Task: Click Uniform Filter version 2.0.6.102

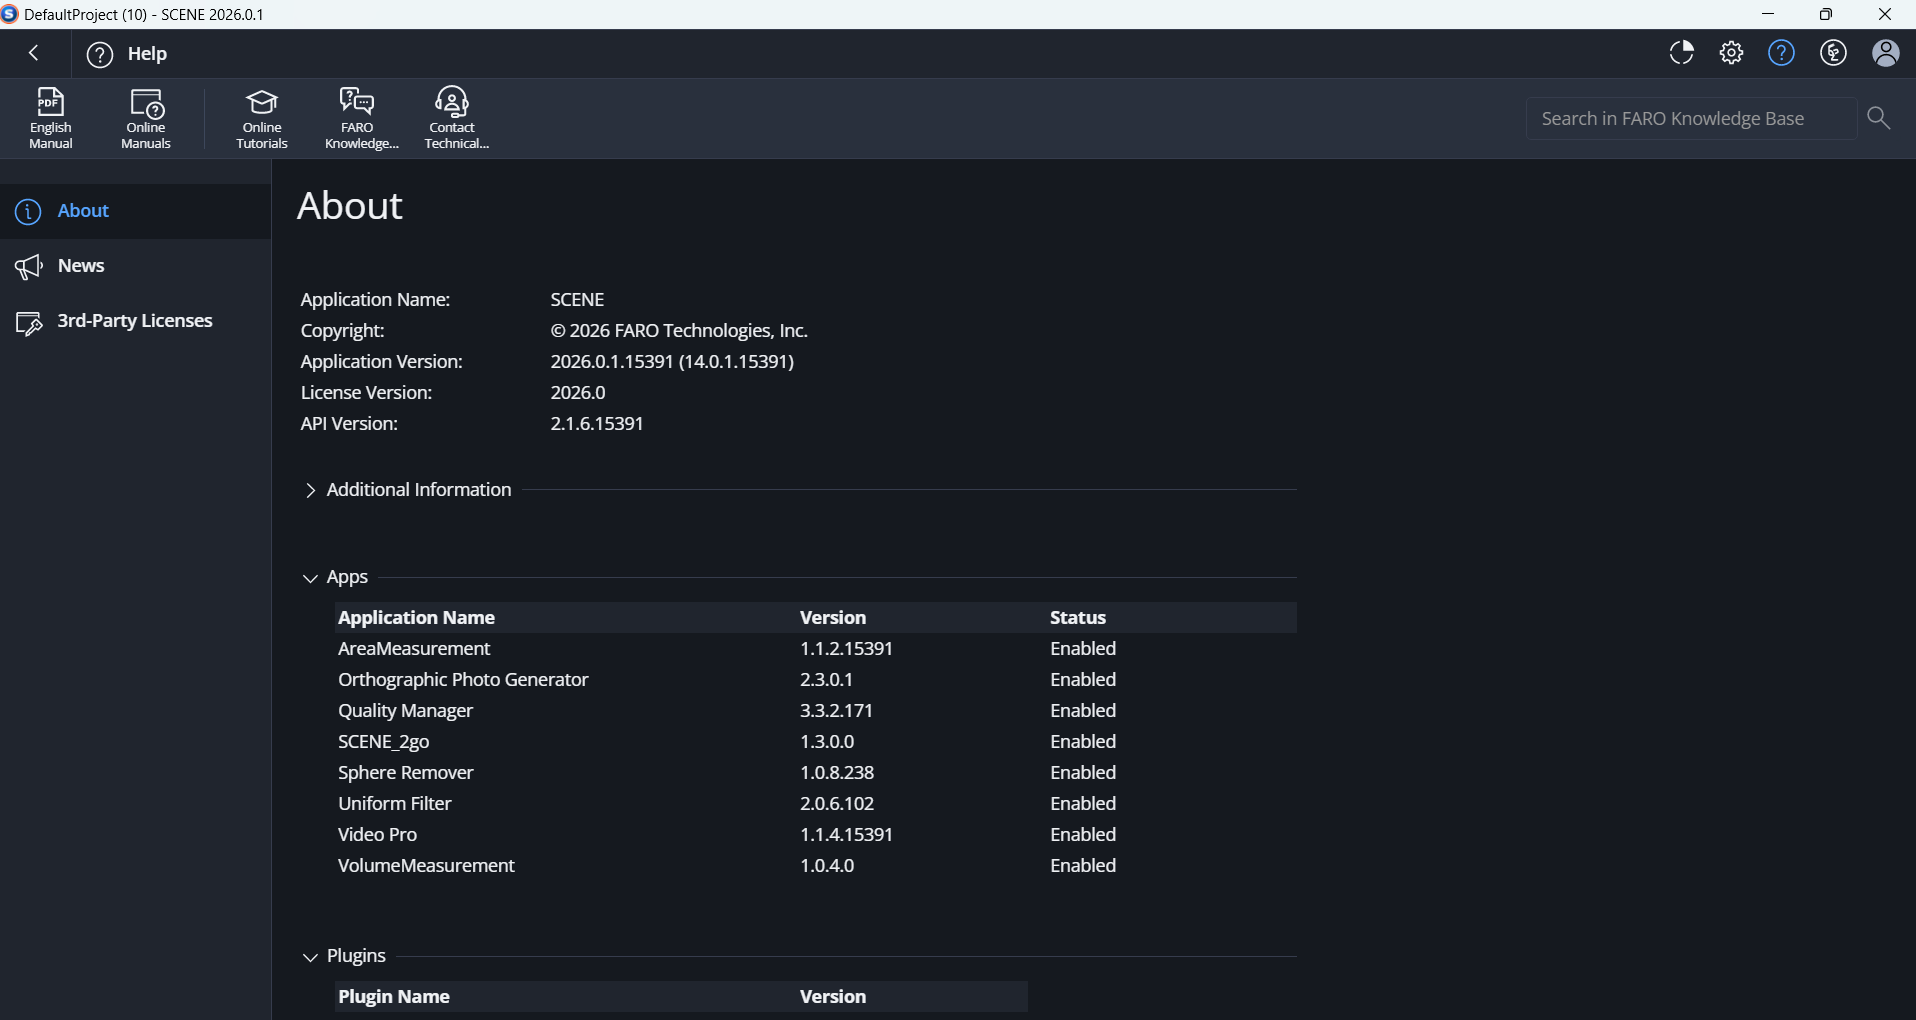Action: pos(837,804)
